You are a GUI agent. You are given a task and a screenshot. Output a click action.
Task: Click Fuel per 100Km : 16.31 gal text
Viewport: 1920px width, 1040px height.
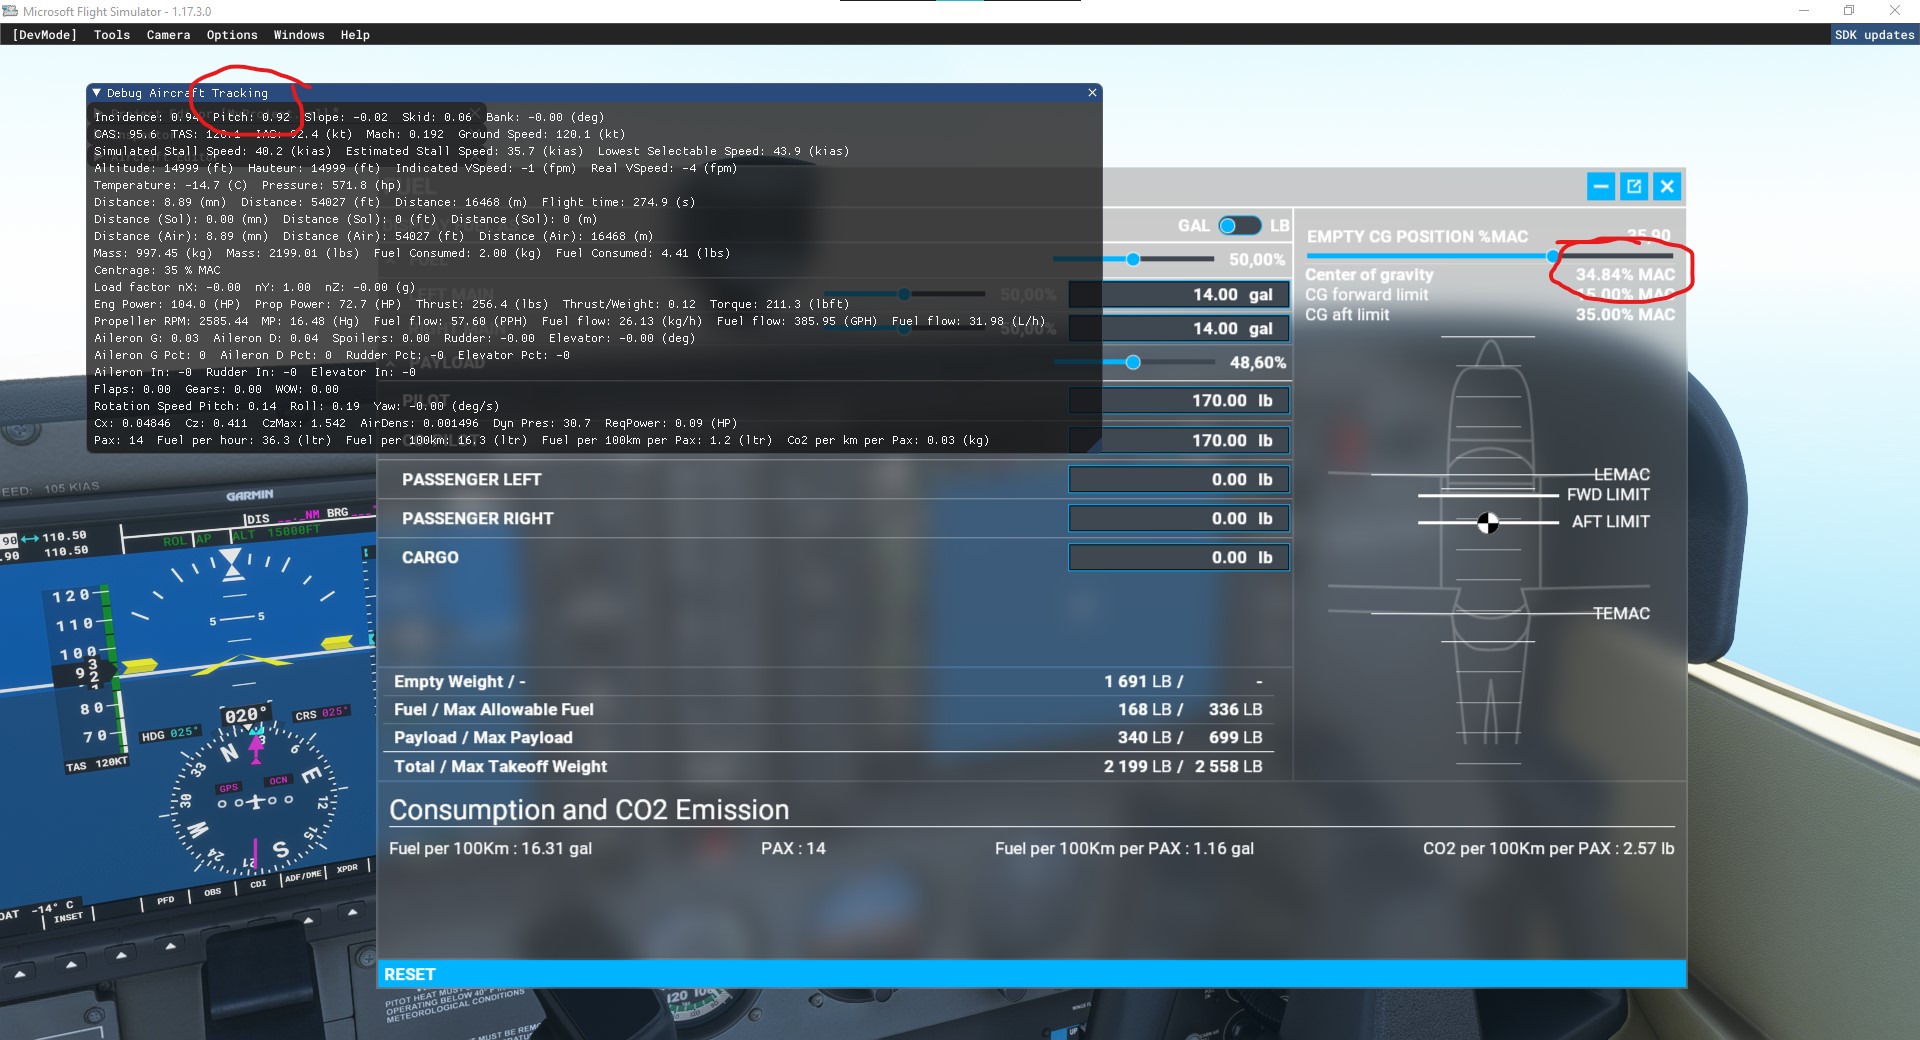coord(490,848)
